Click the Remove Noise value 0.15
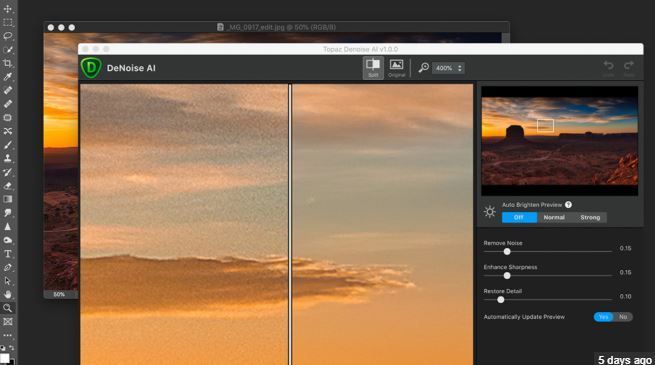 (625, 248)
